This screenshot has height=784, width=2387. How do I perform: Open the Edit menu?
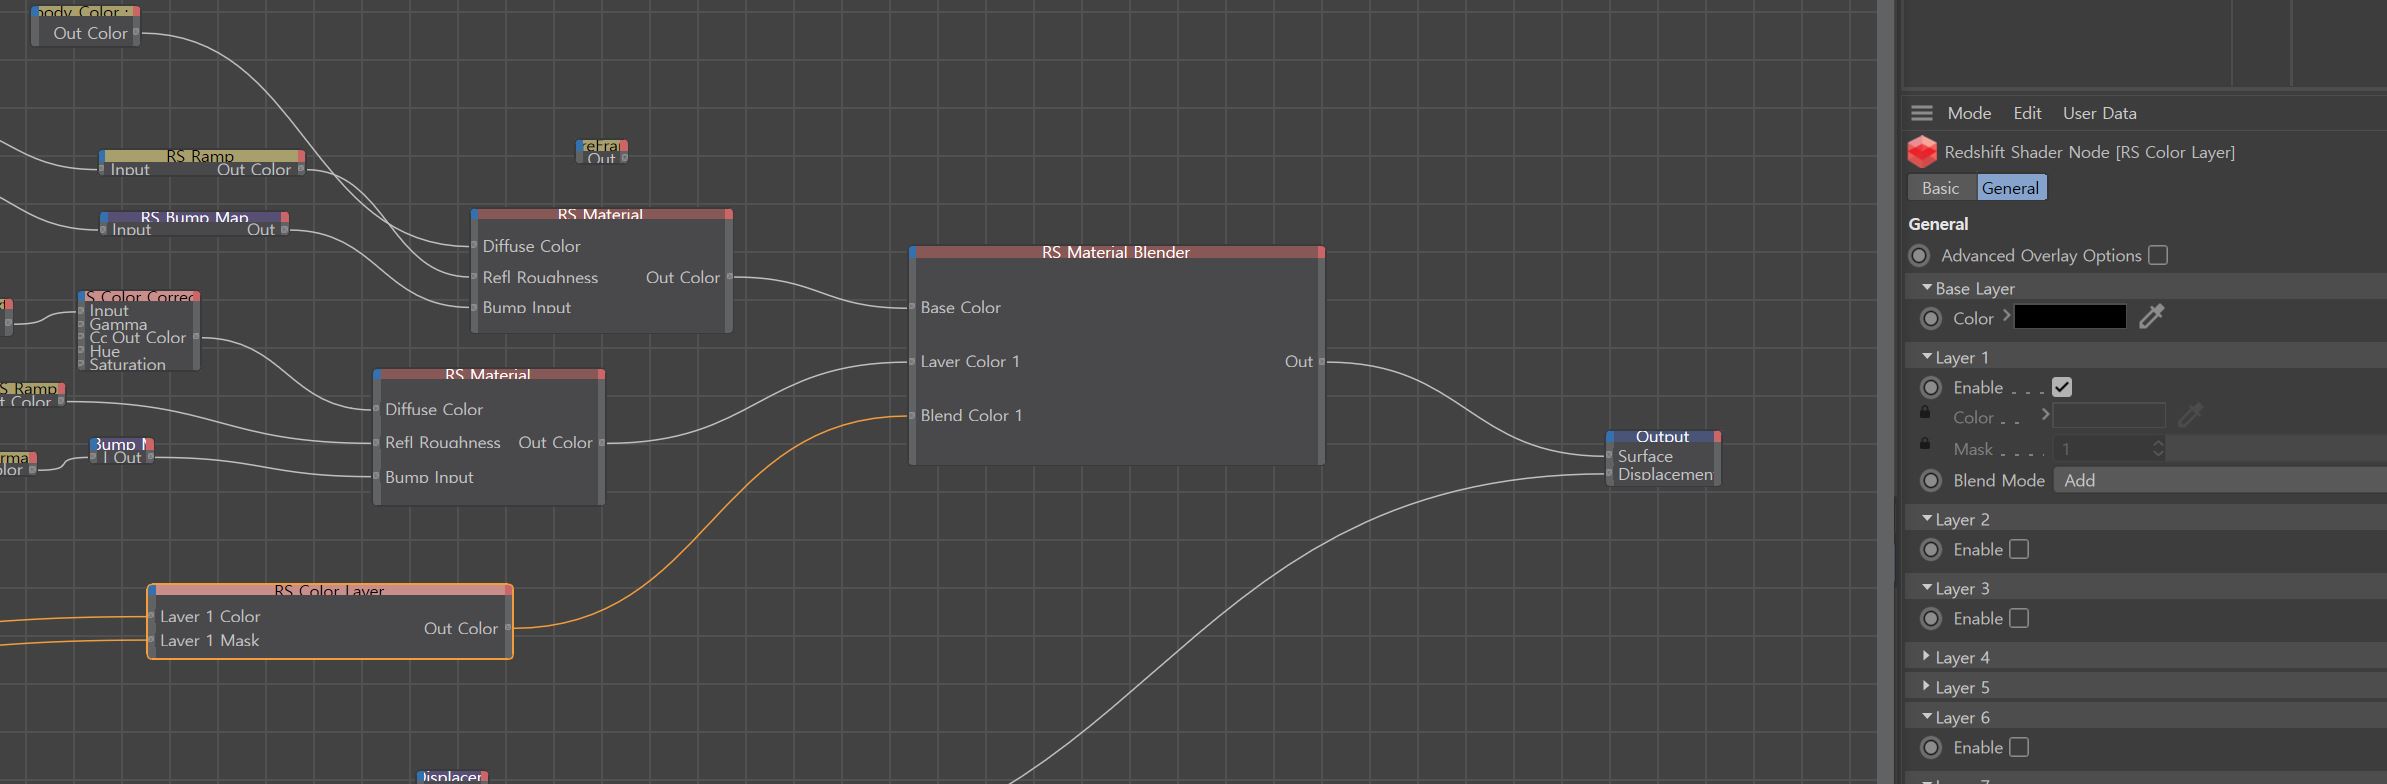[x=2027, y=113]
